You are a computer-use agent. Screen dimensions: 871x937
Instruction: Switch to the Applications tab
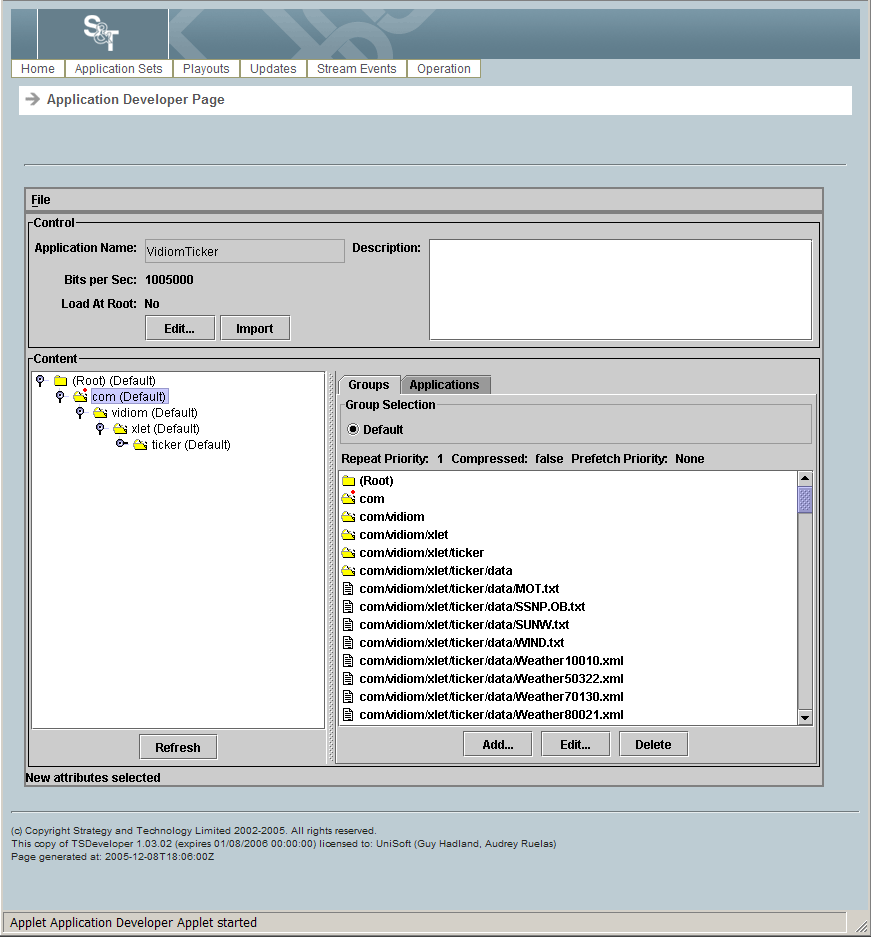click(444, 385)
